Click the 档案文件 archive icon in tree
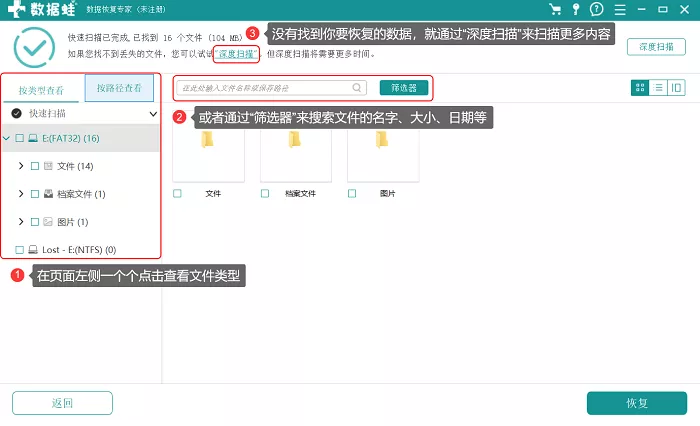The width and height of the screenshot is (700, 426). coord(48,194)
